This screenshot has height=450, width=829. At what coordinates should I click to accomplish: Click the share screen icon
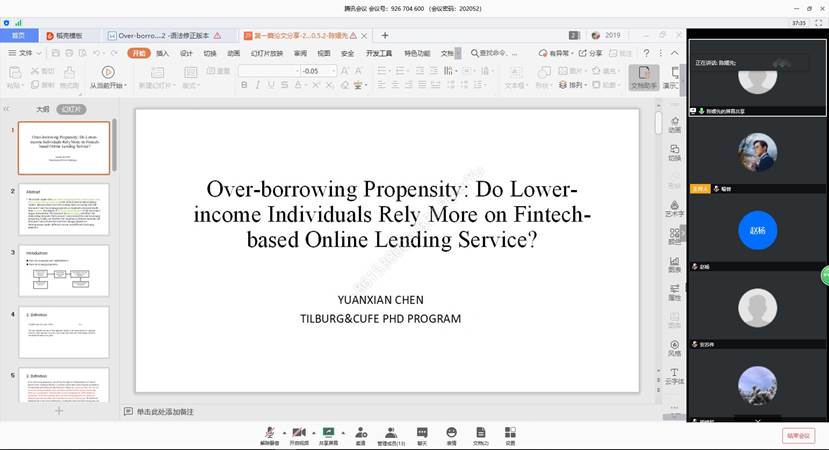click(327, 431)
